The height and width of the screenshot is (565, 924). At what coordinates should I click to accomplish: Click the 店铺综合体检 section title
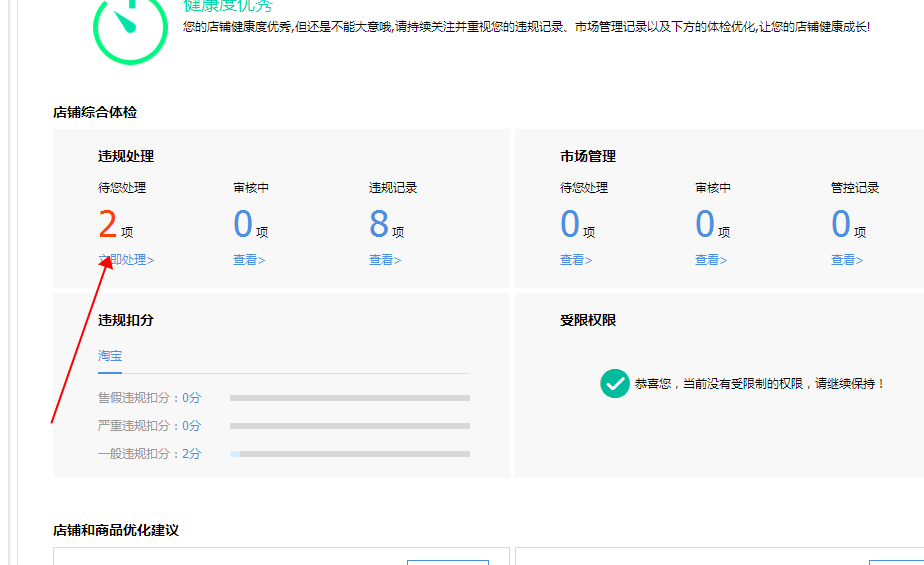(95, 113)
